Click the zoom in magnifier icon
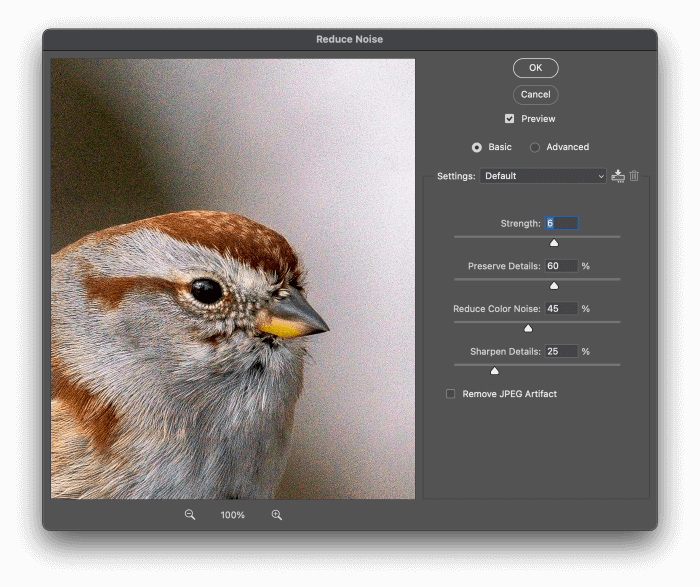 277,515
